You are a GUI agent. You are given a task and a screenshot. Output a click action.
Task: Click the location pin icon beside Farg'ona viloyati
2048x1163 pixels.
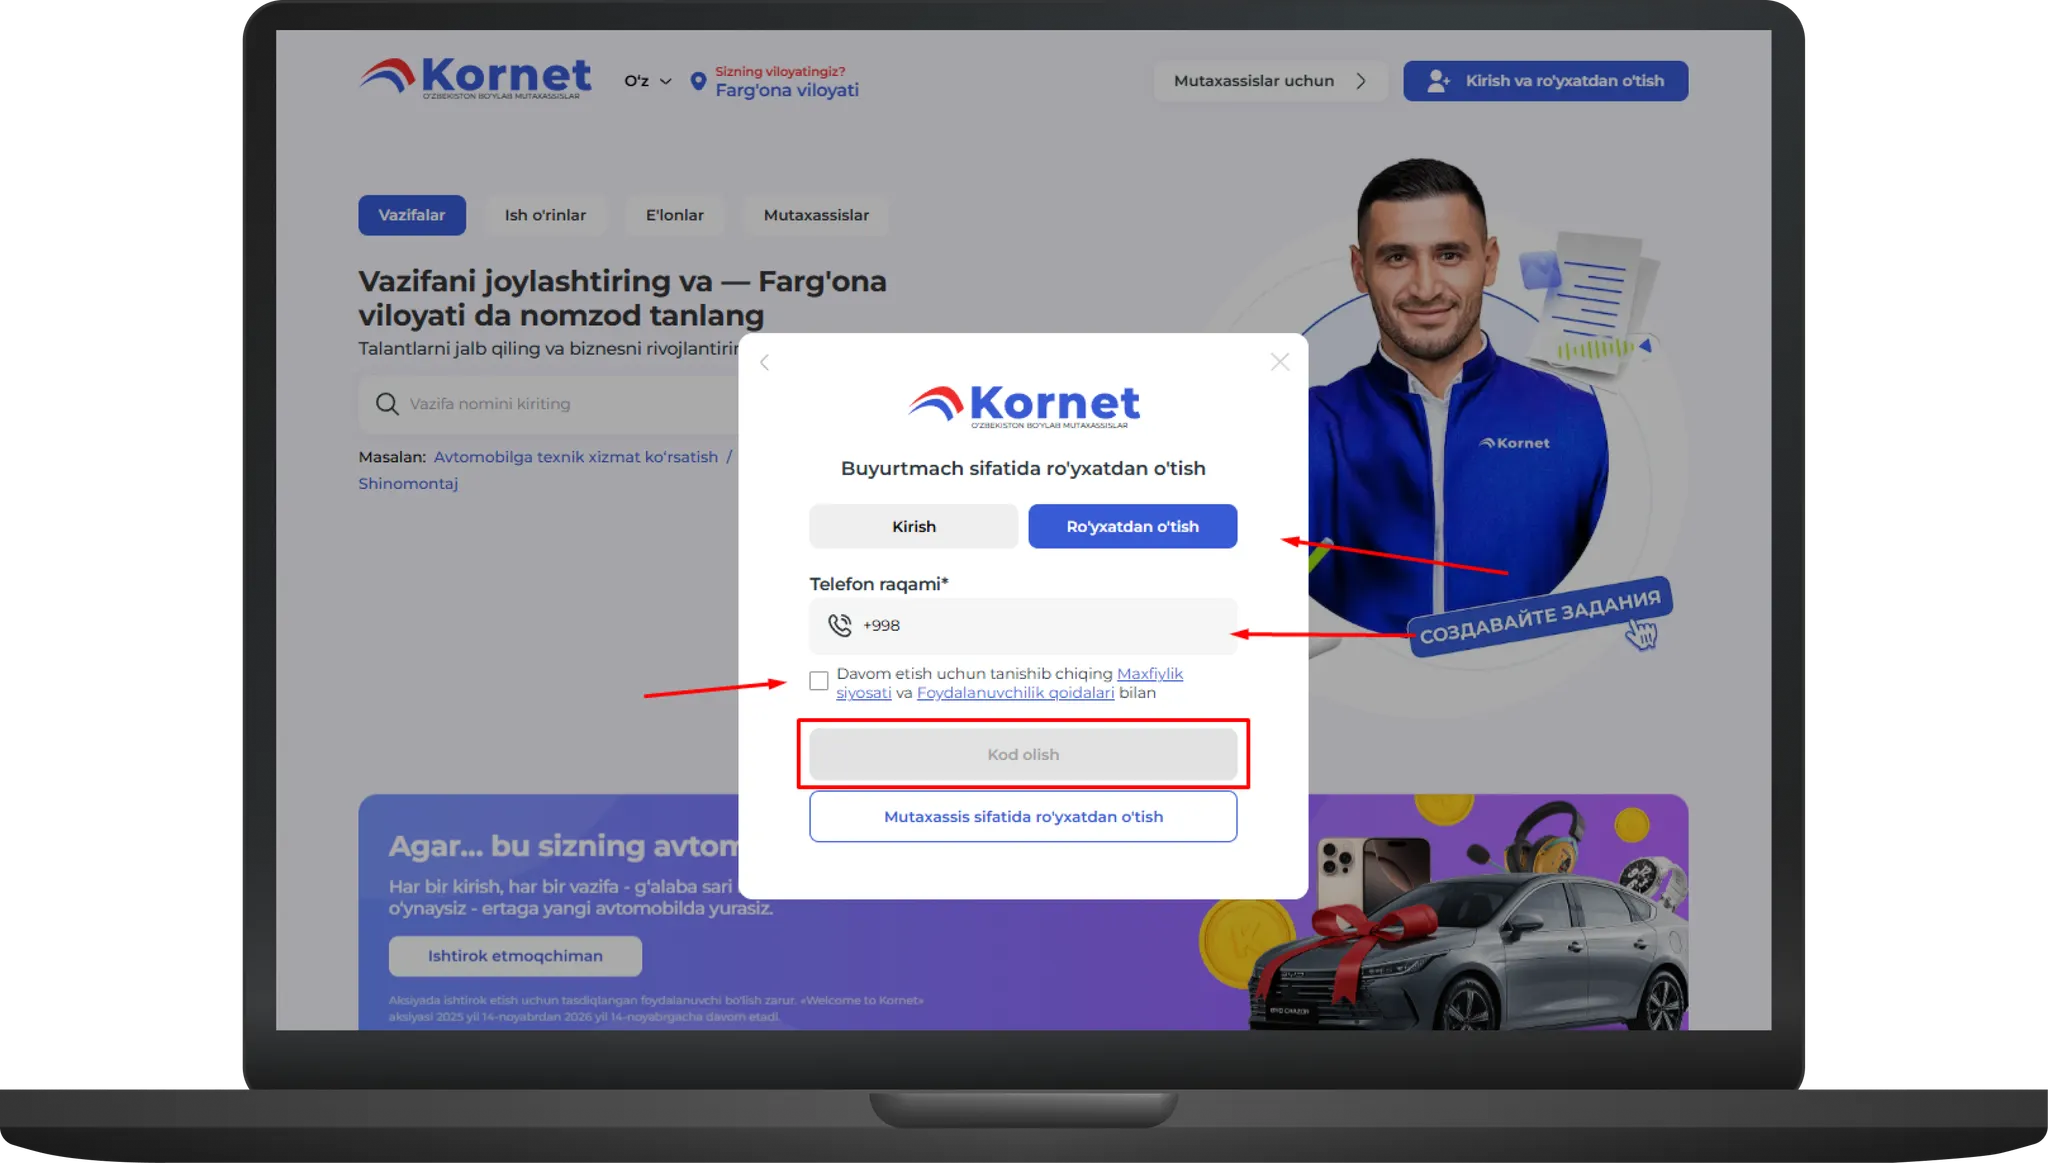698,81
